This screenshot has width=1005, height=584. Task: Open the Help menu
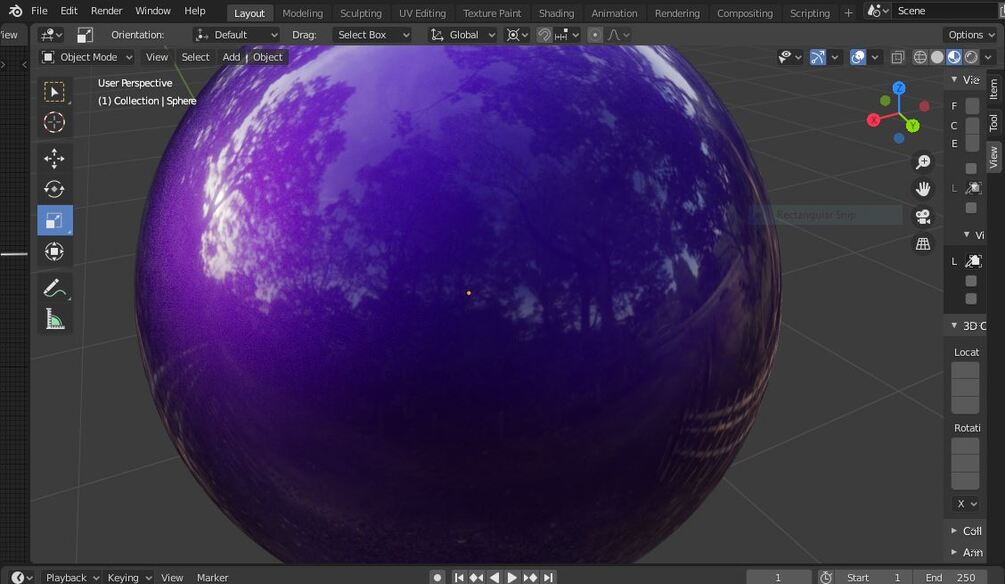(x=195, y=11)
